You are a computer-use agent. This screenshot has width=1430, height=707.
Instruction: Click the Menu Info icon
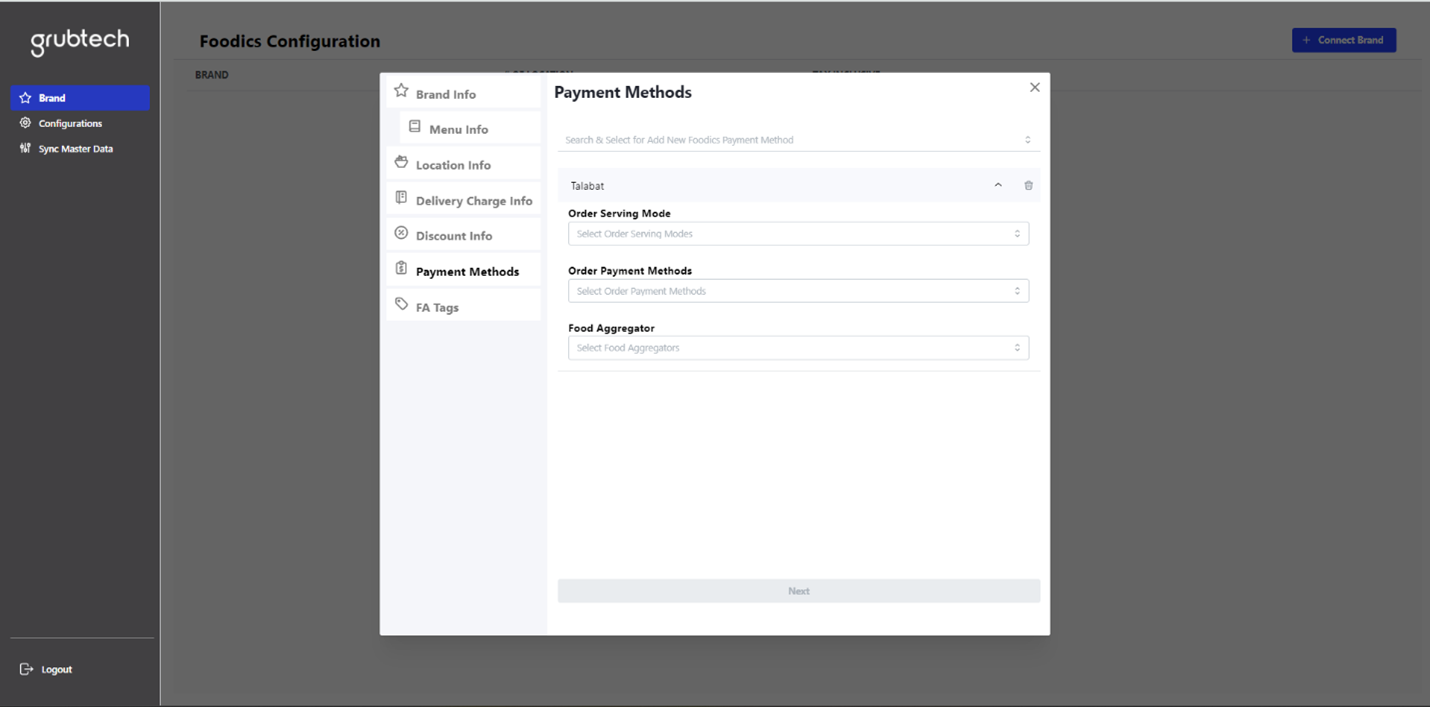pos(415,127)
